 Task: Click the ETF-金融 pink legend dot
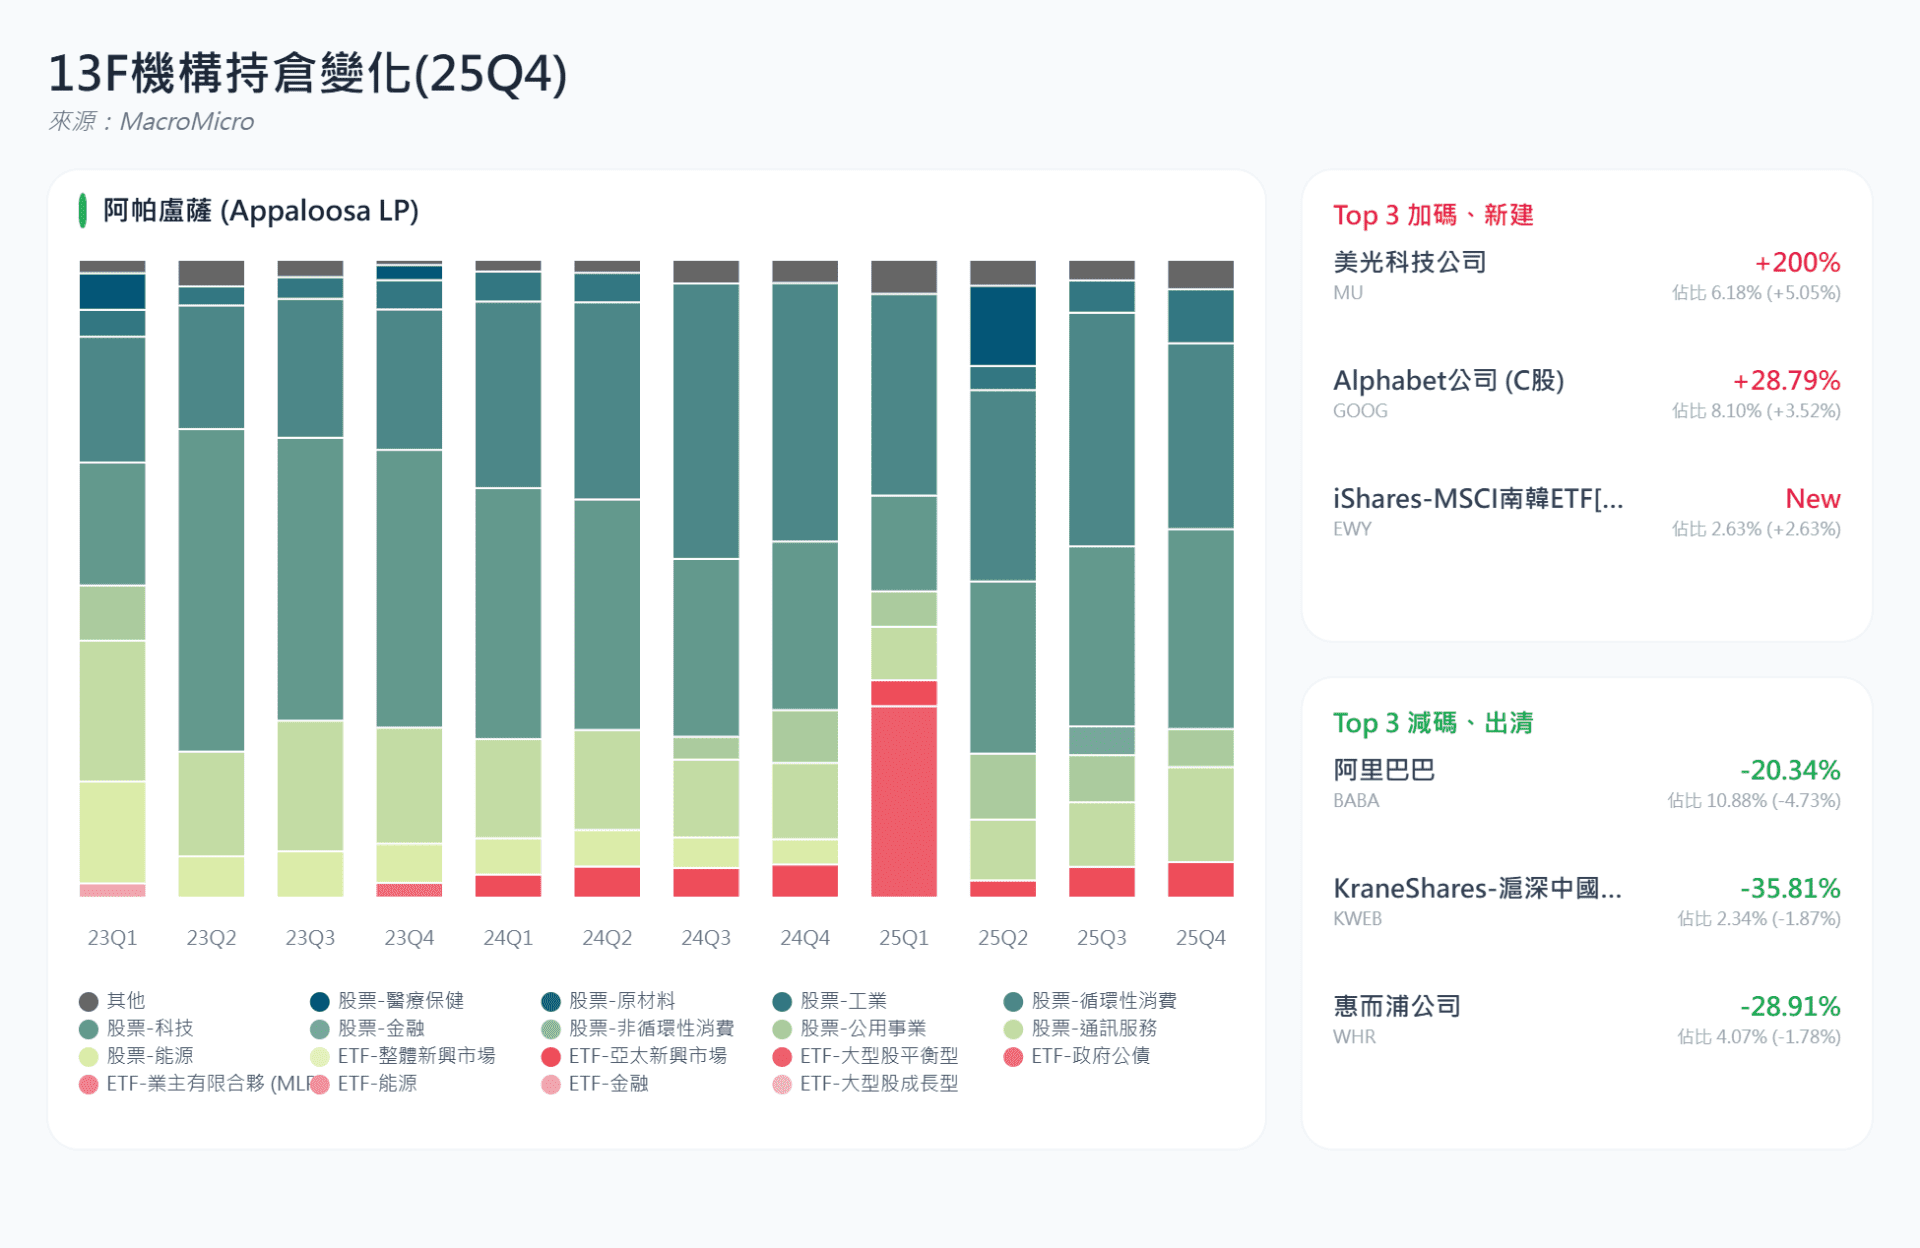click(x=551, y=1084)
